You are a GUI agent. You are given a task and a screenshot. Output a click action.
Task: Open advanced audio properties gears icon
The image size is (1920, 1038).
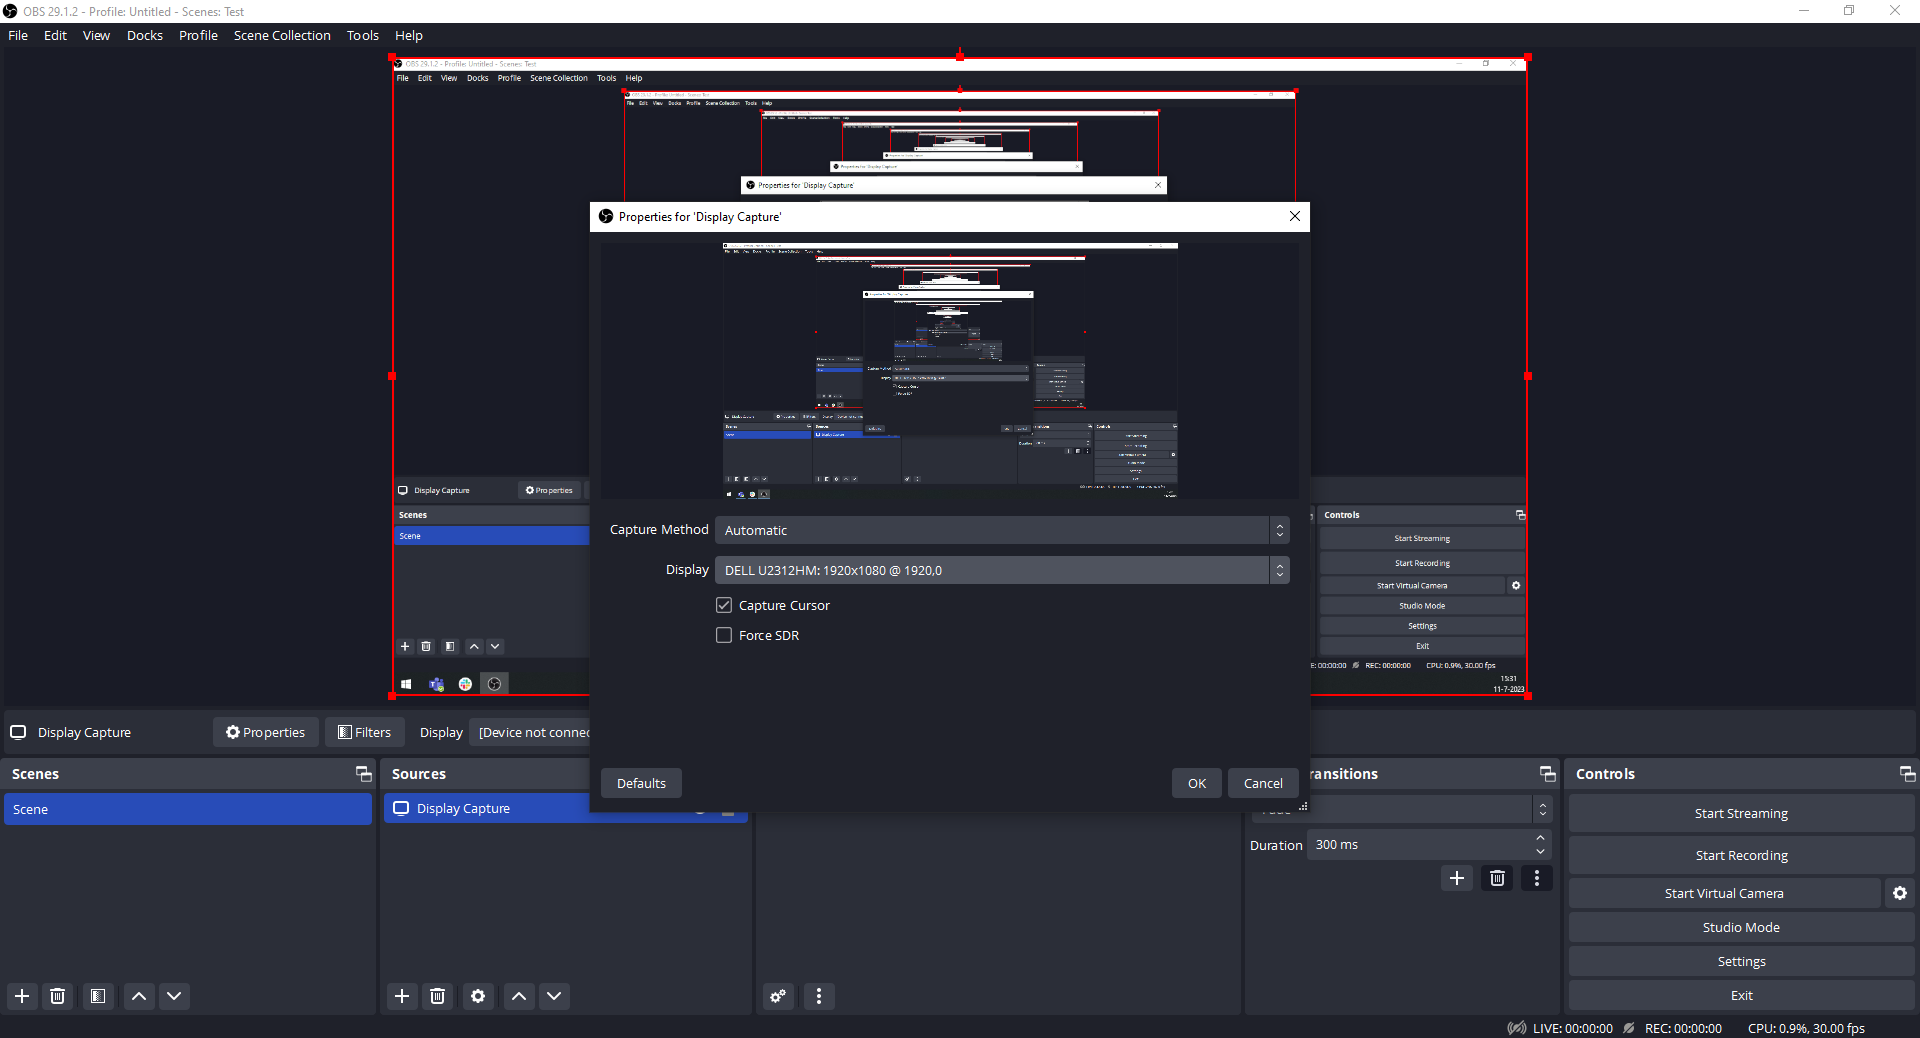[778, 996]
